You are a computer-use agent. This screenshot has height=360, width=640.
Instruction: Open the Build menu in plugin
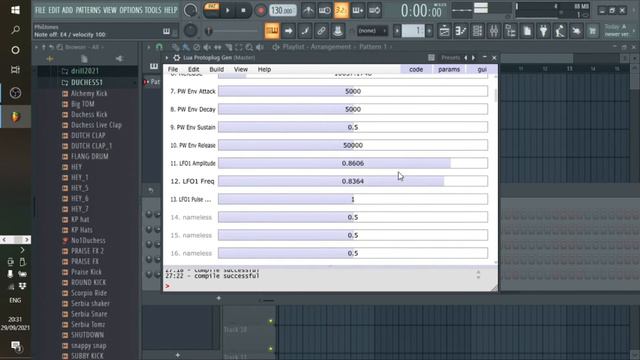click(216, 69)
